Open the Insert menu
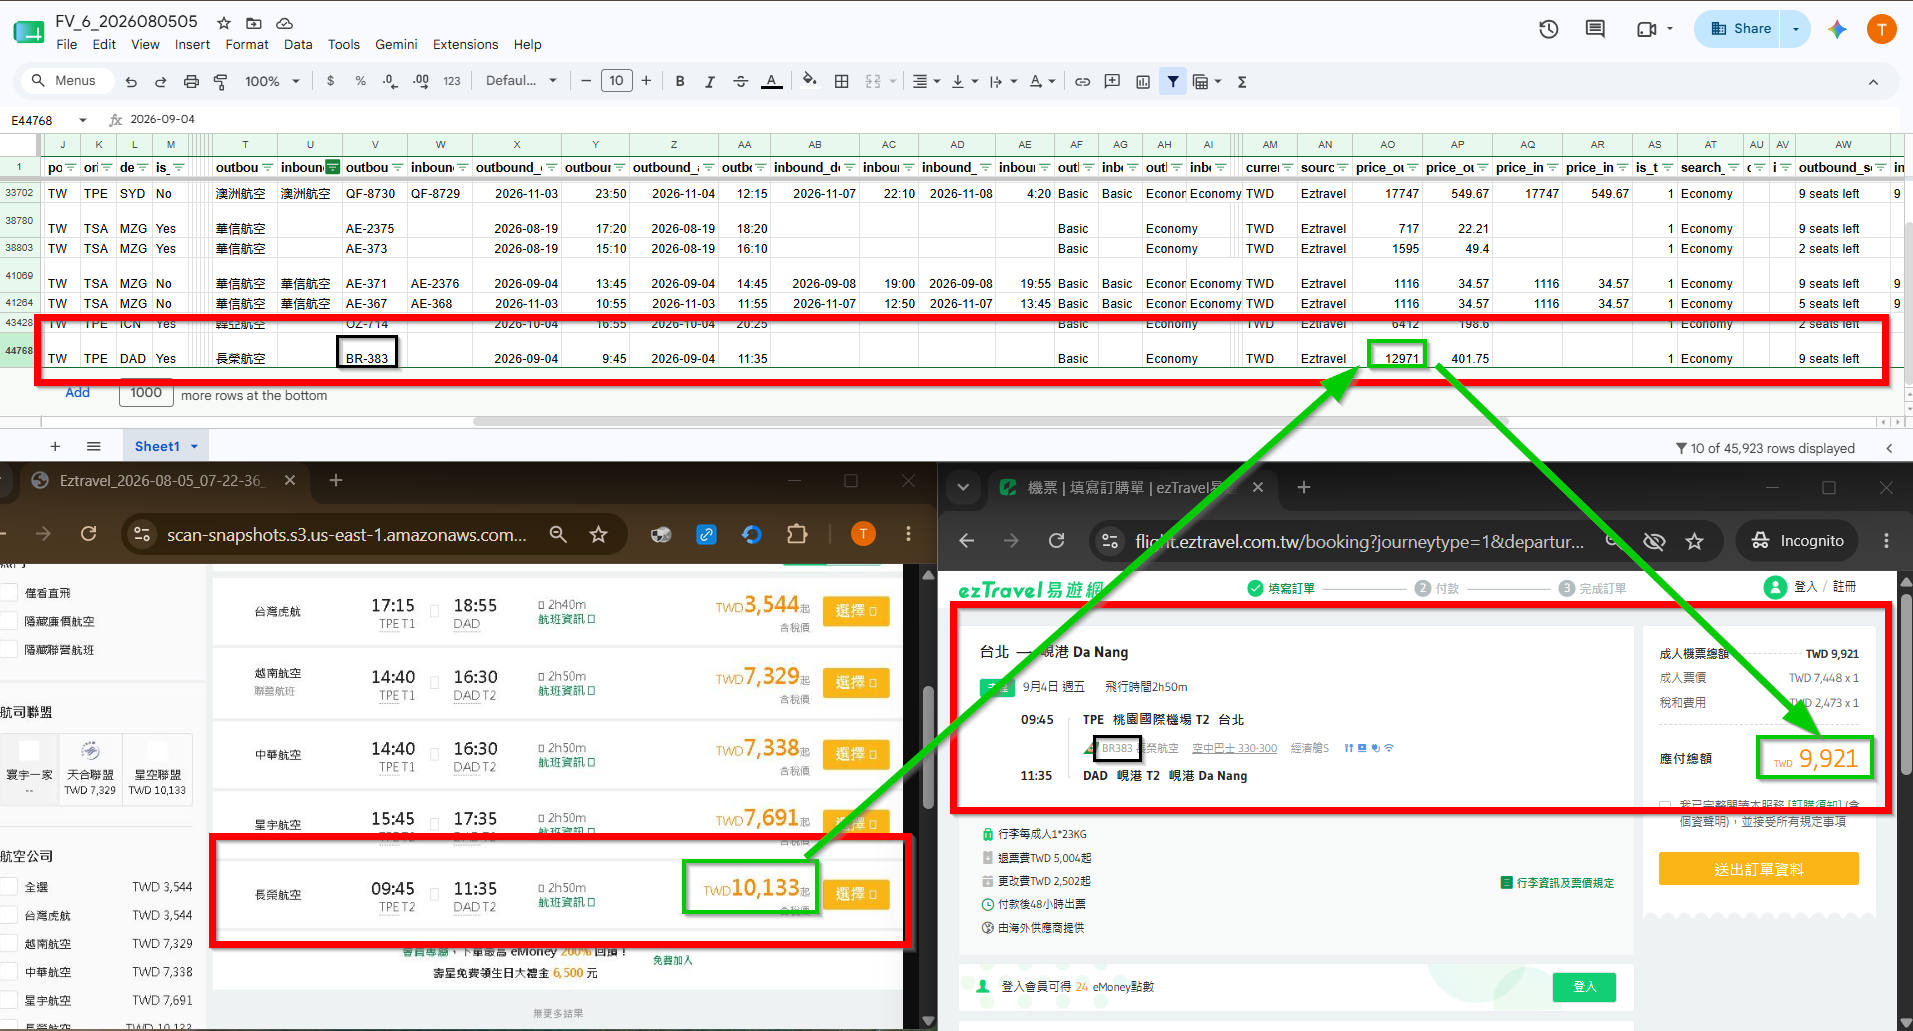The height and width of the screenshot is (1031, 1913). (x=192, y=44)
